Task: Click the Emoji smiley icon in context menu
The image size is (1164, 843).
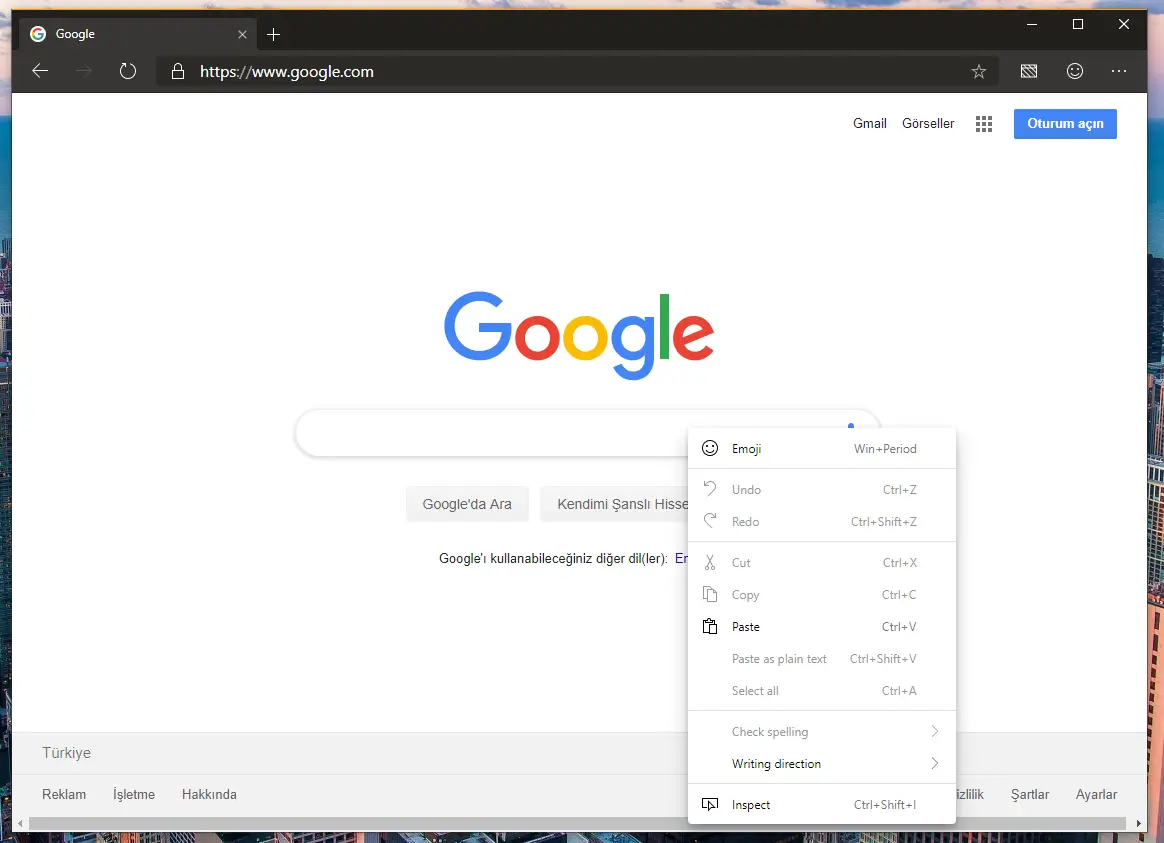Action: click(710, 448)
